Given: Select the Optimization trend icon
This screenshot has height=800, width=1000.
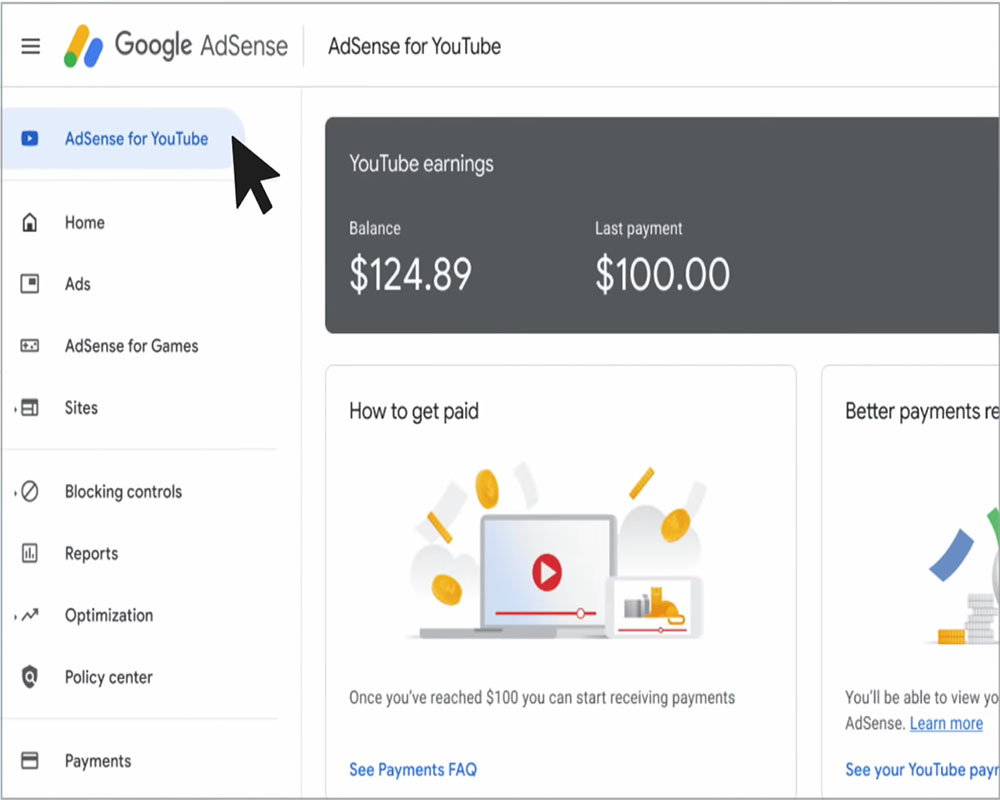Looking at the screenshot, I should [x=31, y=615].
